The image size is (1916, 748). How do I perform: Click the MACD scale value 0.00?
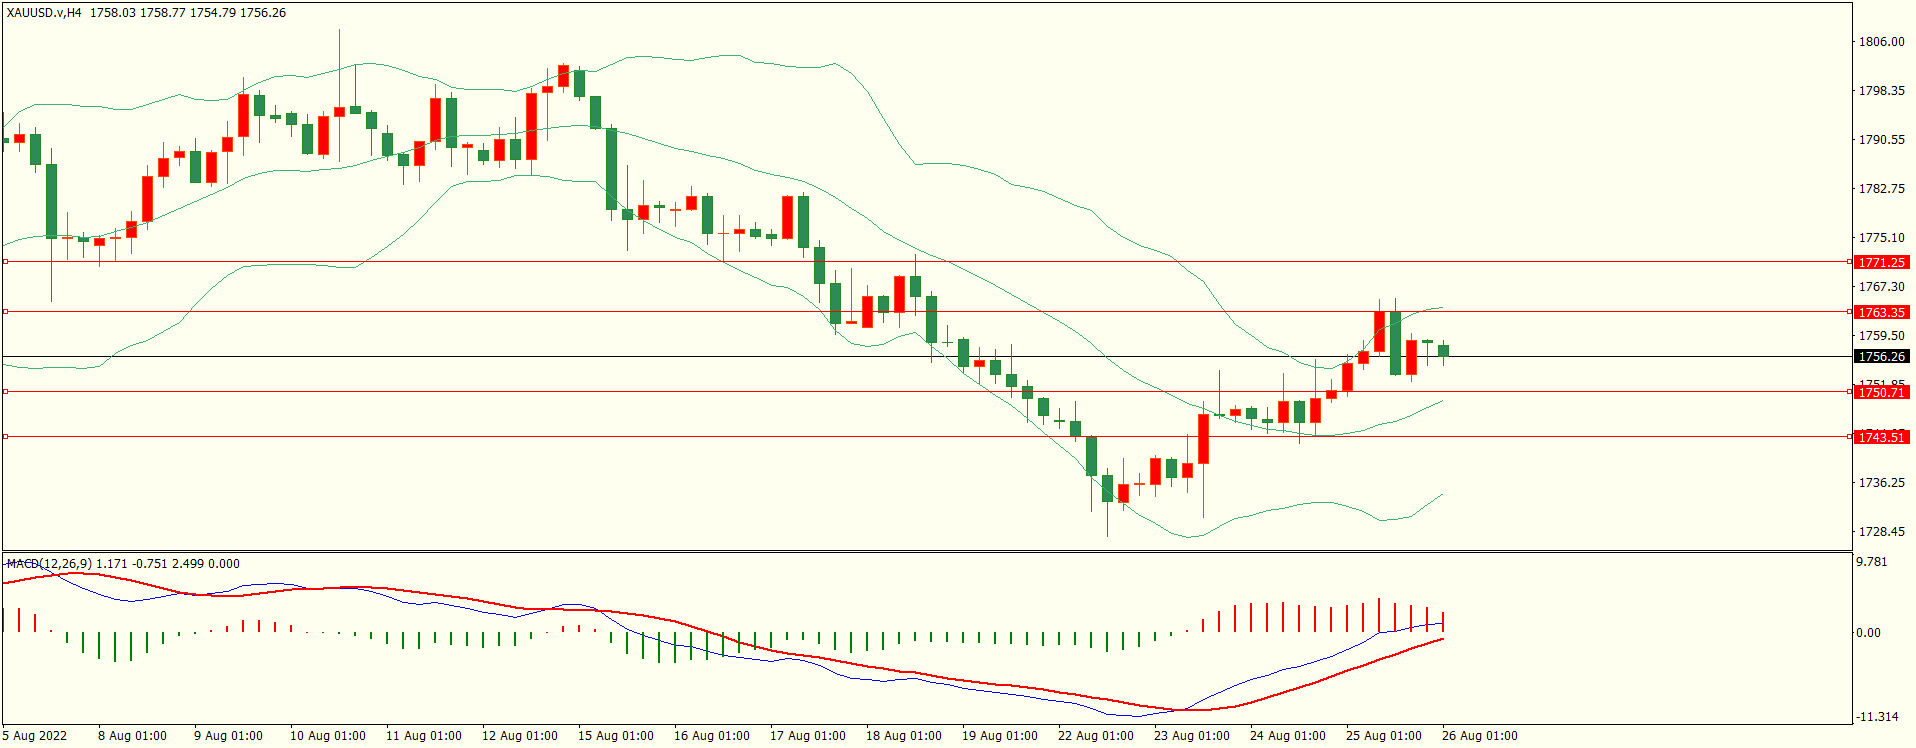1869,633
